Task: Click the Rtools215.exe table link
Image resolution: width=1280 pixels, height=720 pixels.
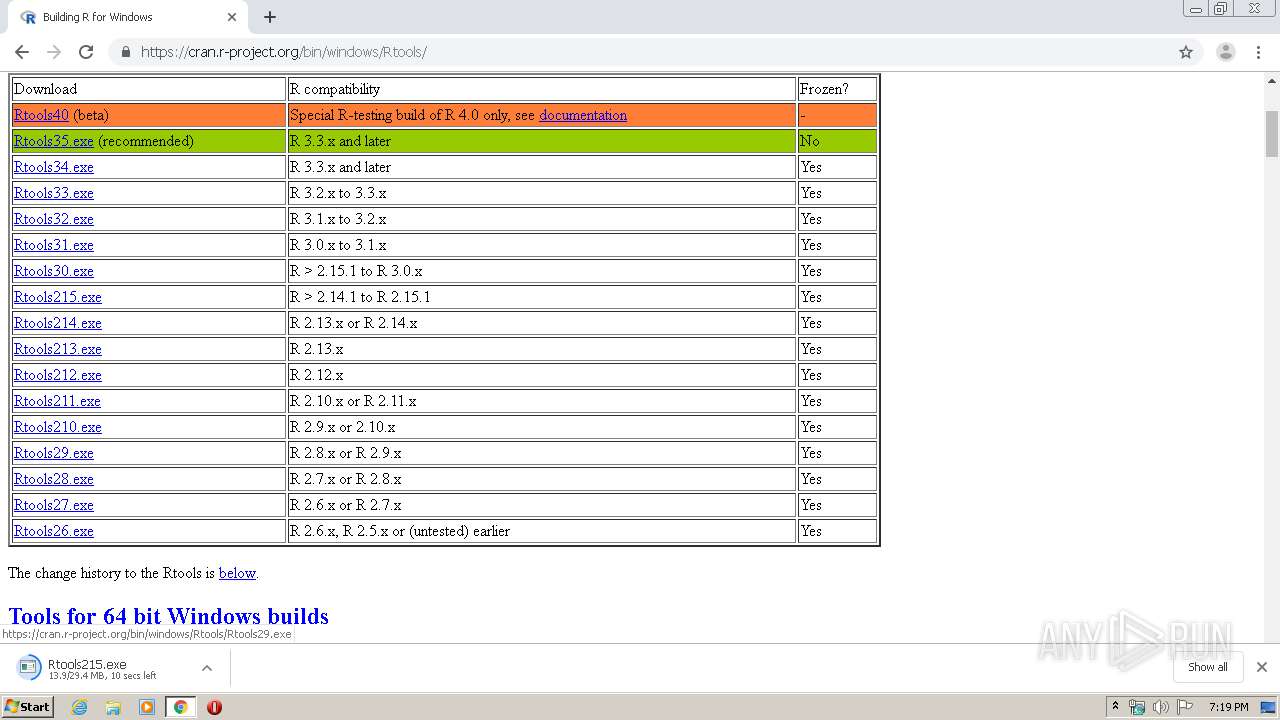Action: 57,297
